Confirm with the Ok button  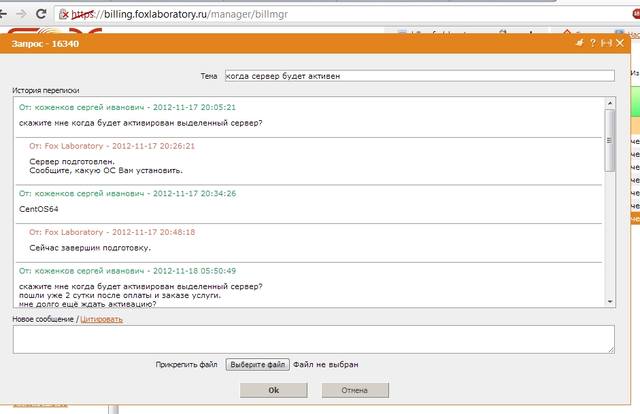coord(273,390)
